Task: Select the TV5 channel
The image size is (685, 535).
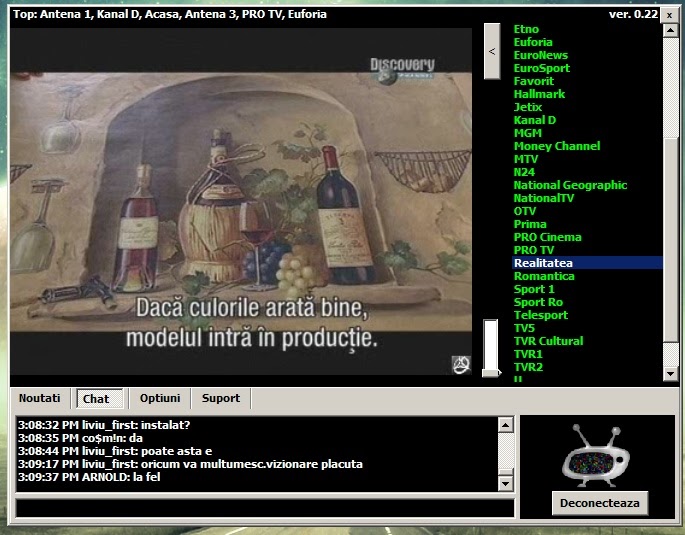Action: pos(524,328)
